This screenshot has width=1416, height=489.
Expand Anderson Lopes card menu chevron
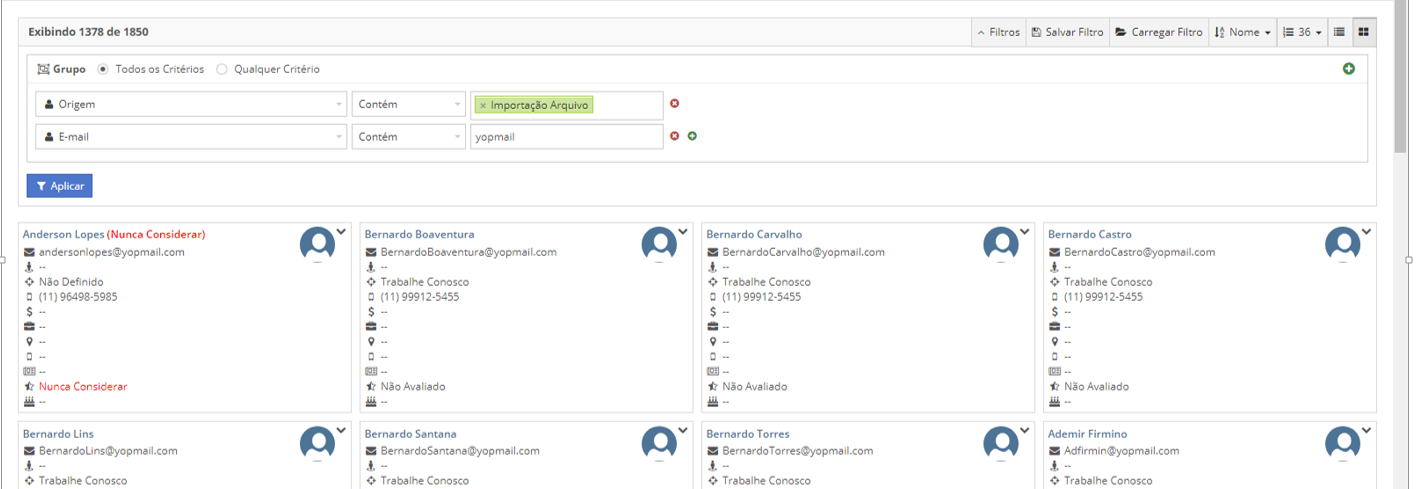[341, 232]
